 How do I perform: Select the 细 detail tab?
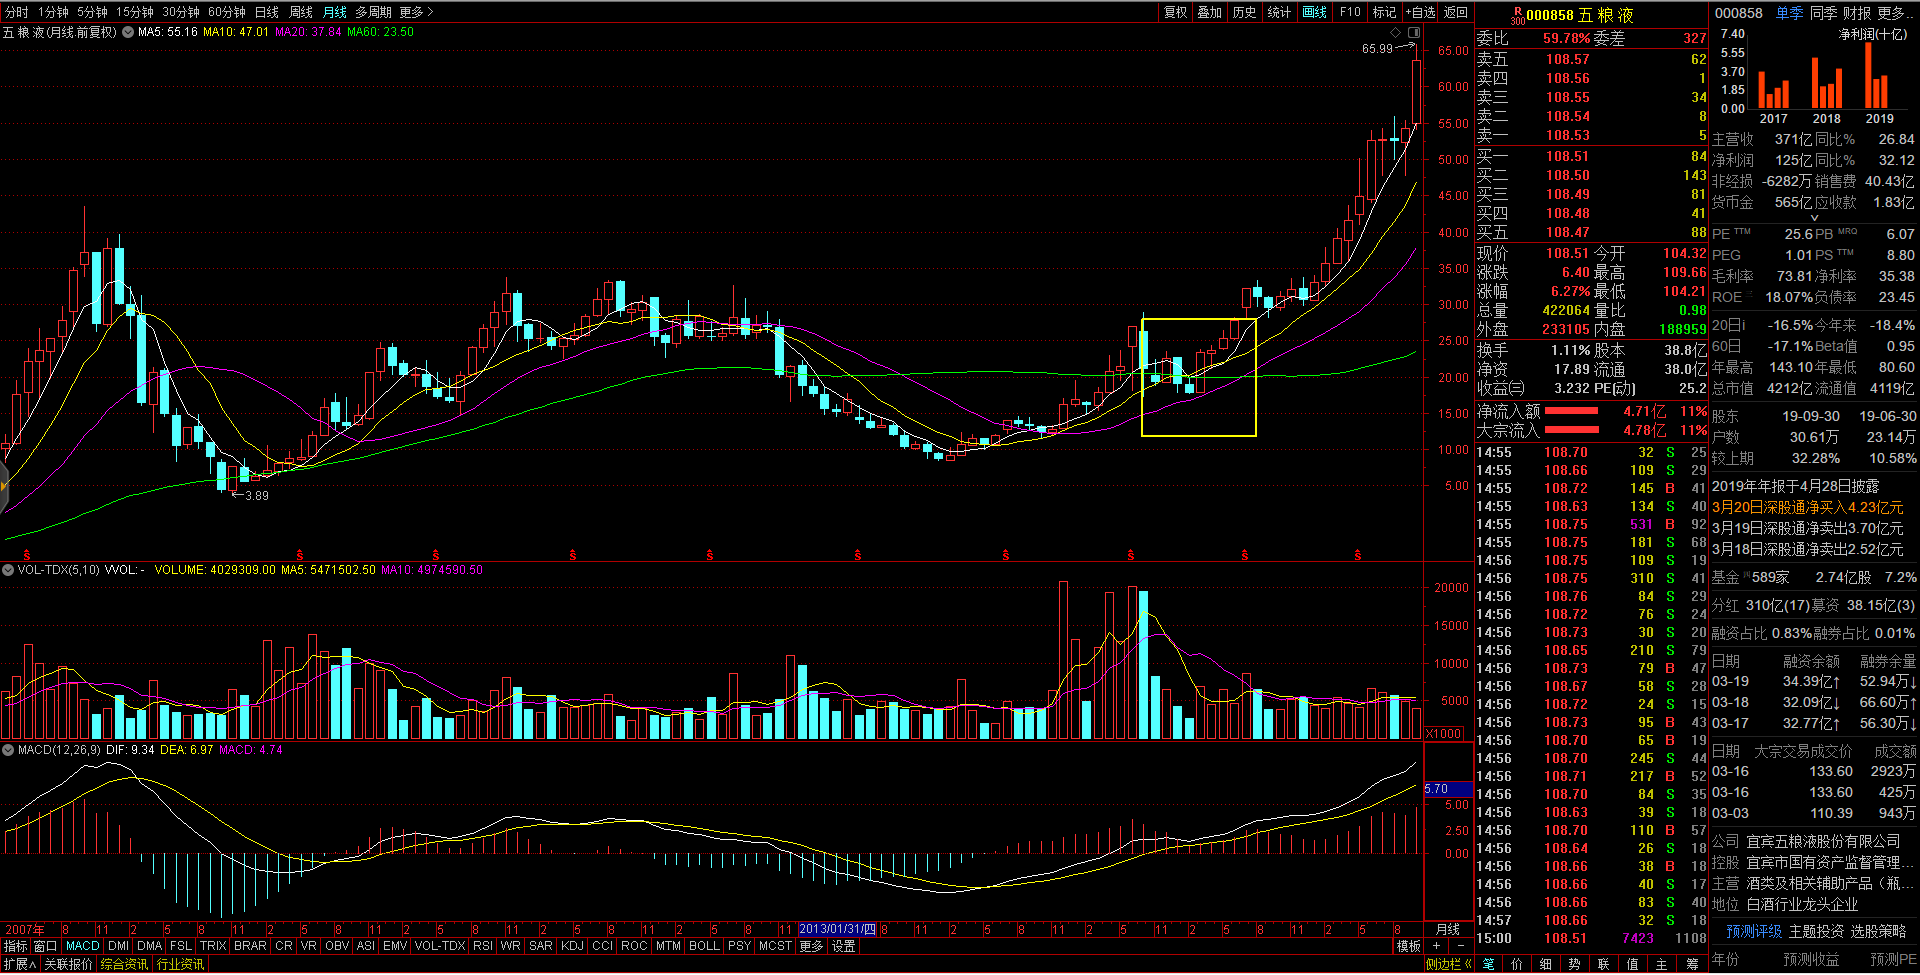(1547, 965)
